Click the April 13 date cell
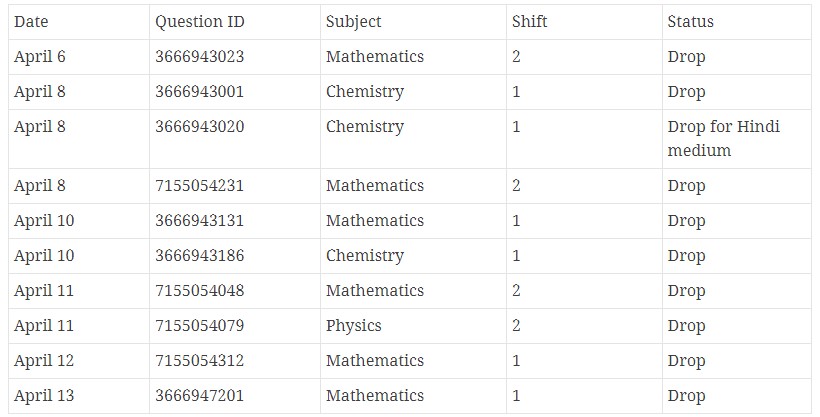This screenshot has width=820, height=417. click(x=44, y=396)
